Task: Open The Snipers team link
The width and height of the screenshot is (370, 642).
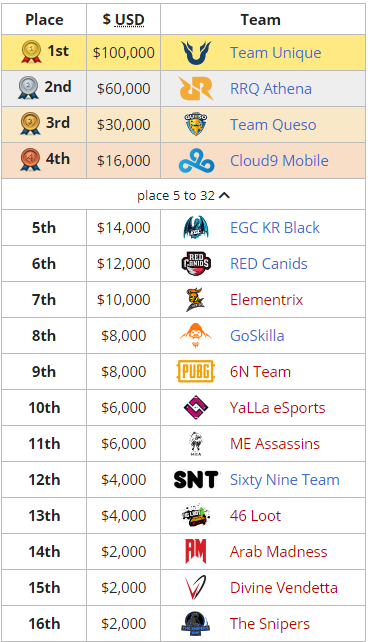Action: pos(270,624)
